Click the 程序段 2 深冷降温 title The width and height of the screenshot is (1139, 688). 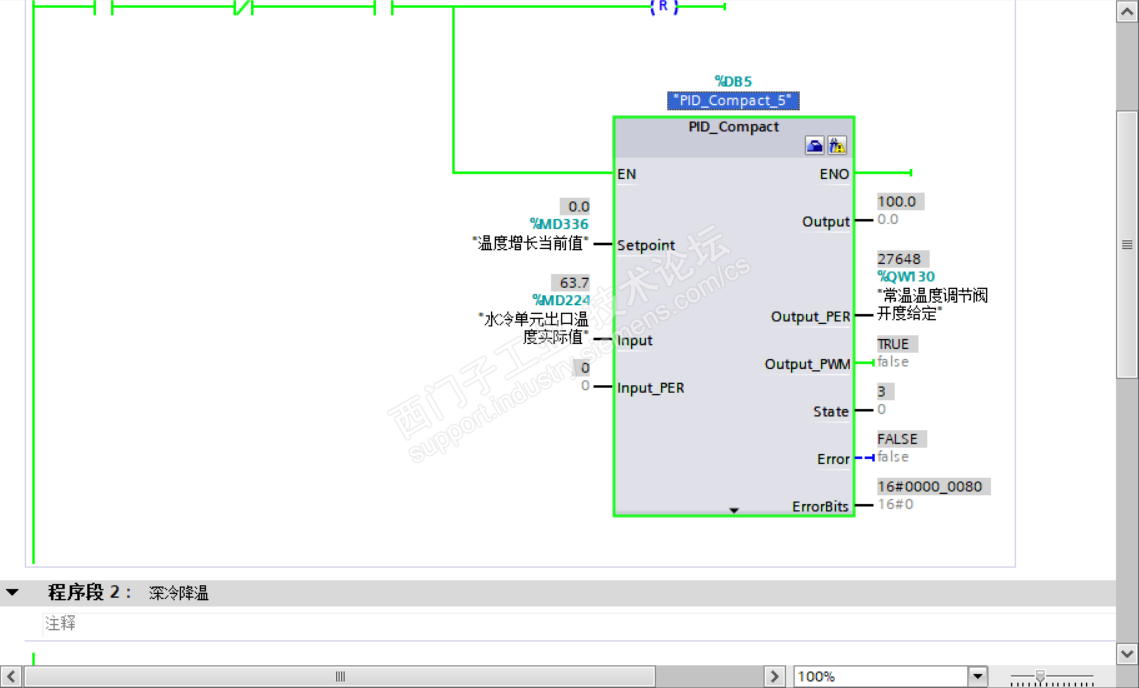click(128, 592)
